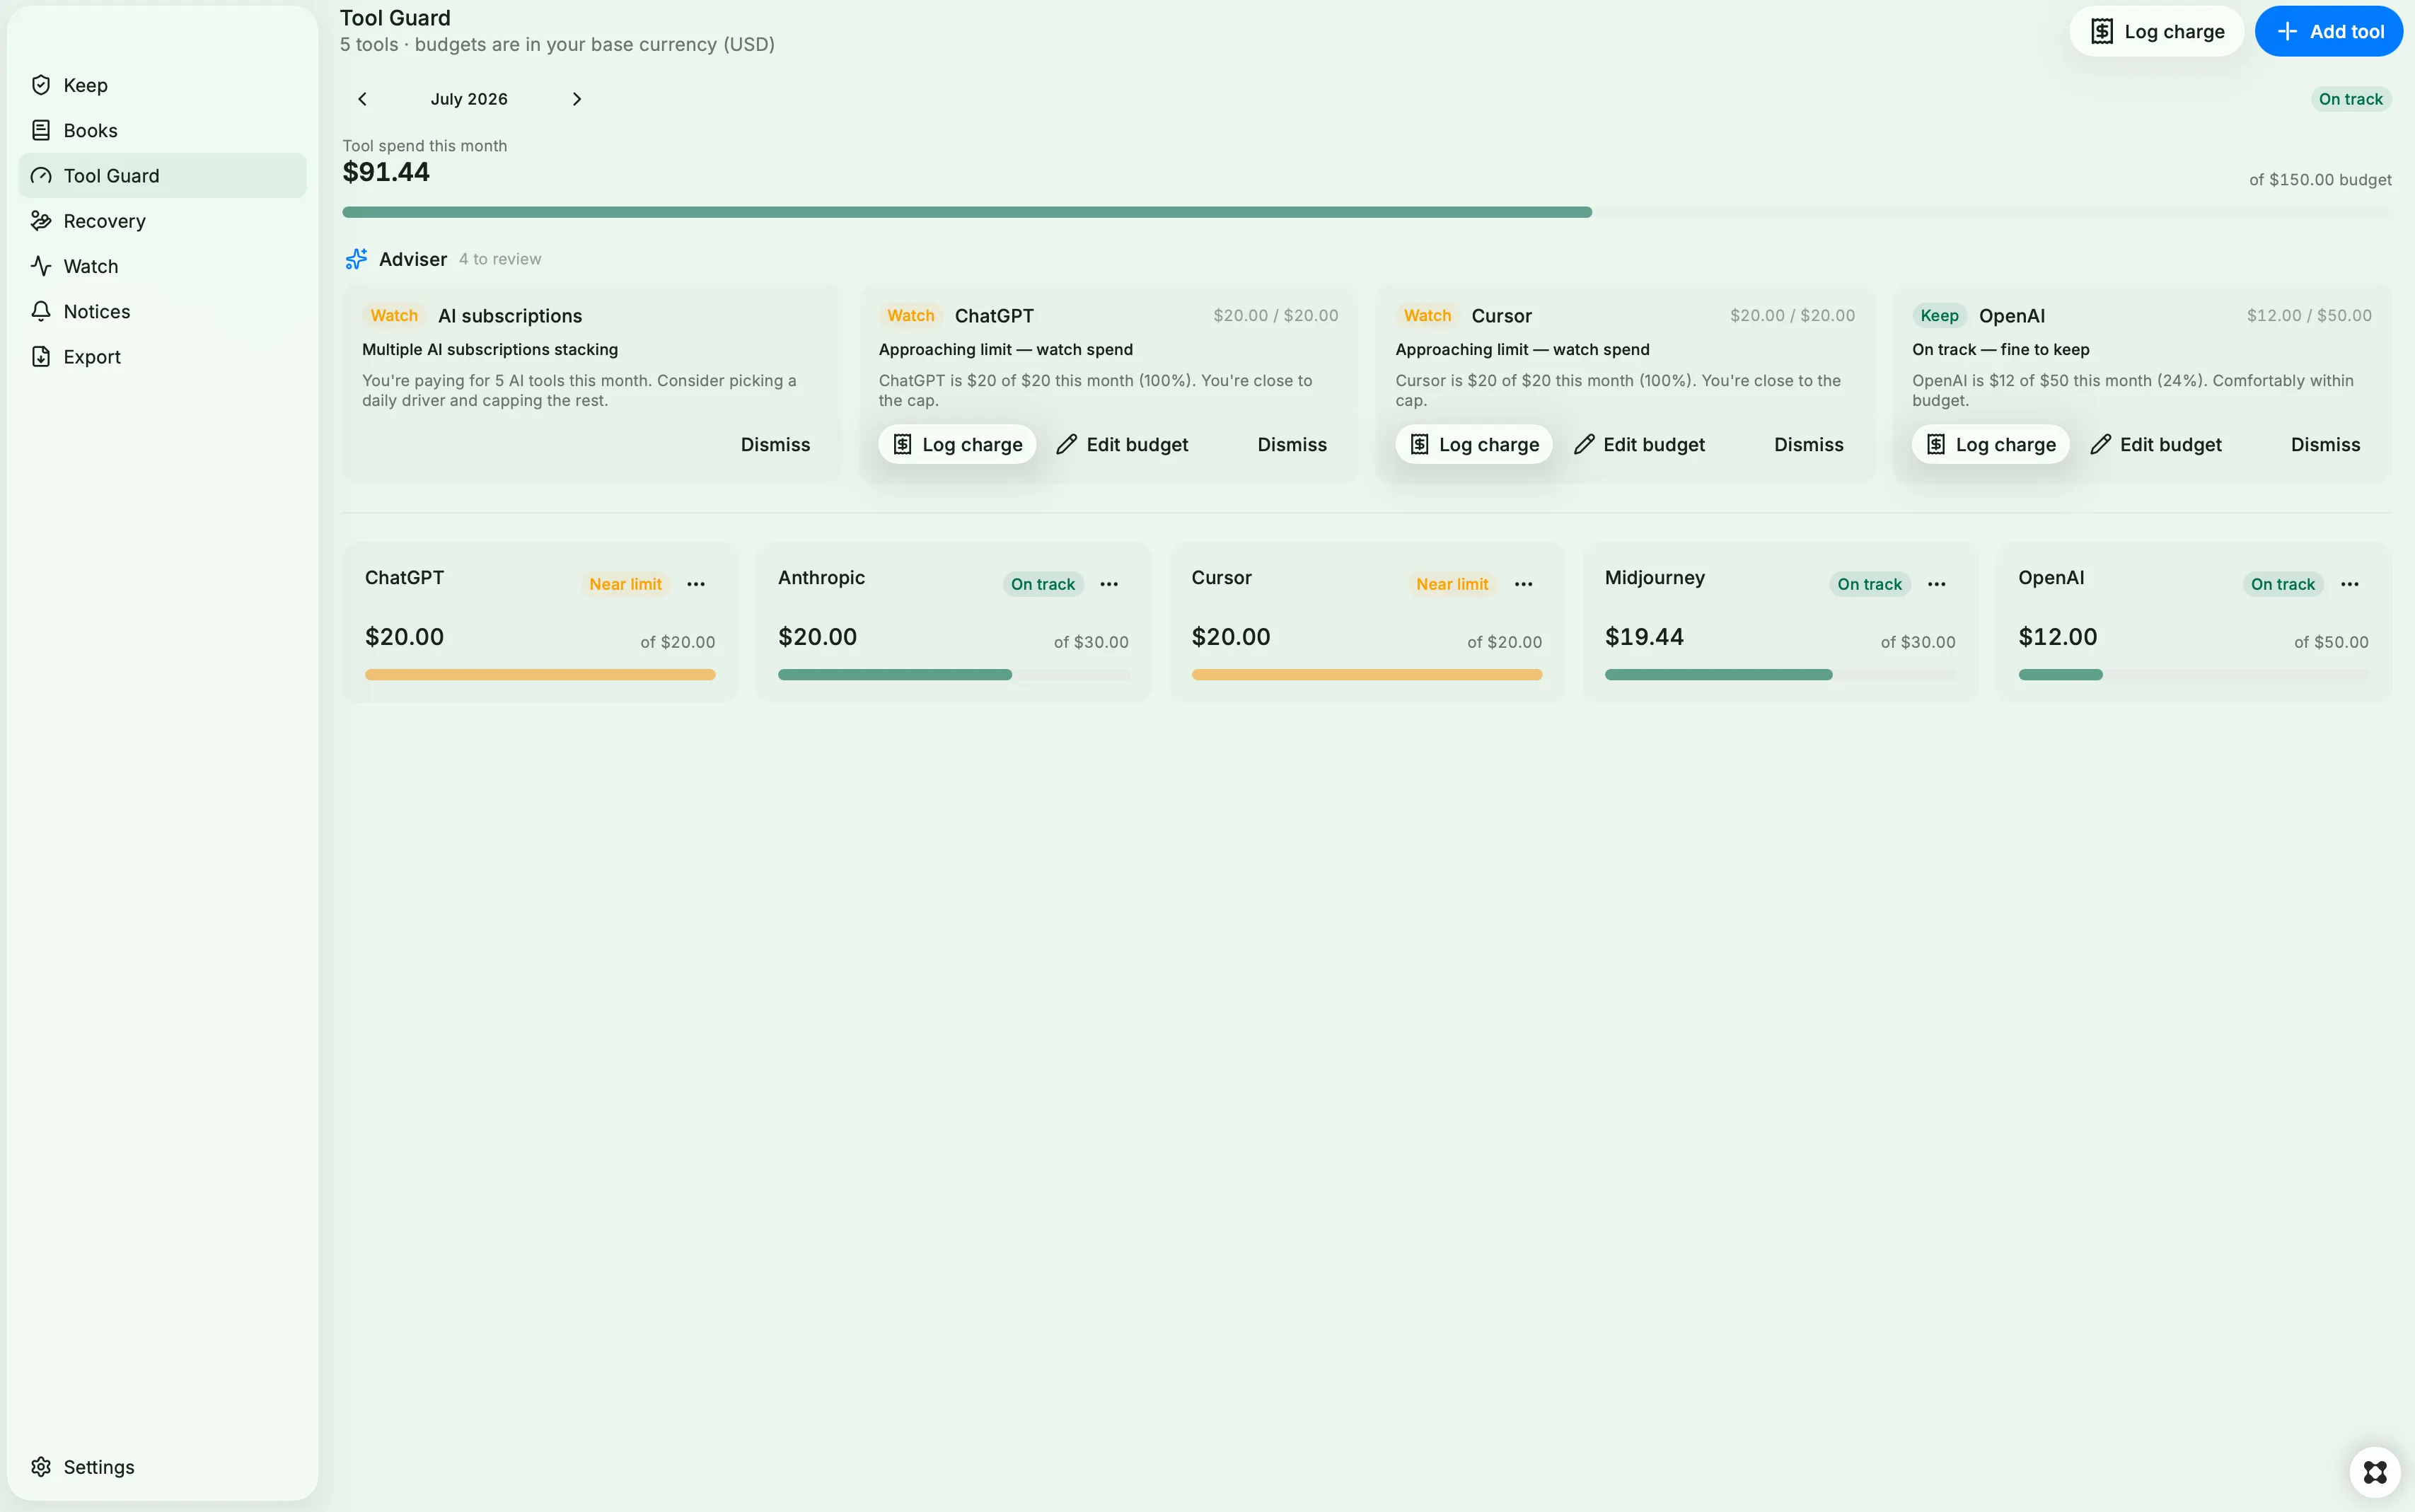
Task: Click pencil icon for Cursor Edit budget
Action: [1584, 445]
